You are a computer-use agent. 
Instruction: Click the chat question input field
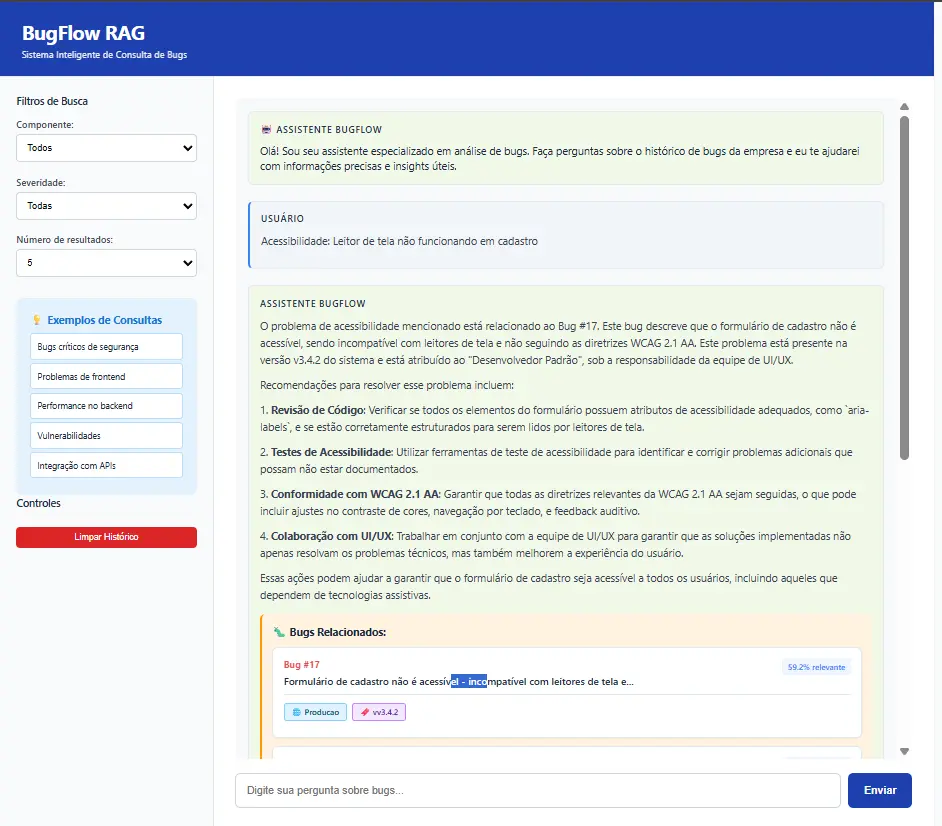point(537,790)
